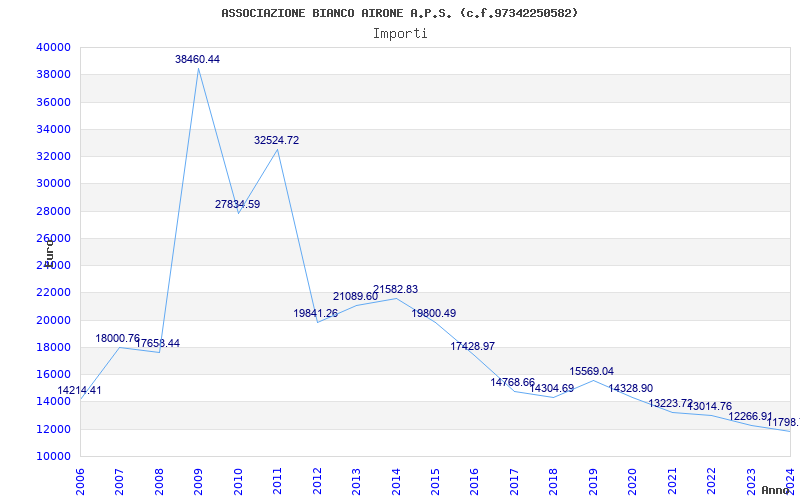Select the 32524.72 data point label
800x500 pixels.
coord(277,140)
